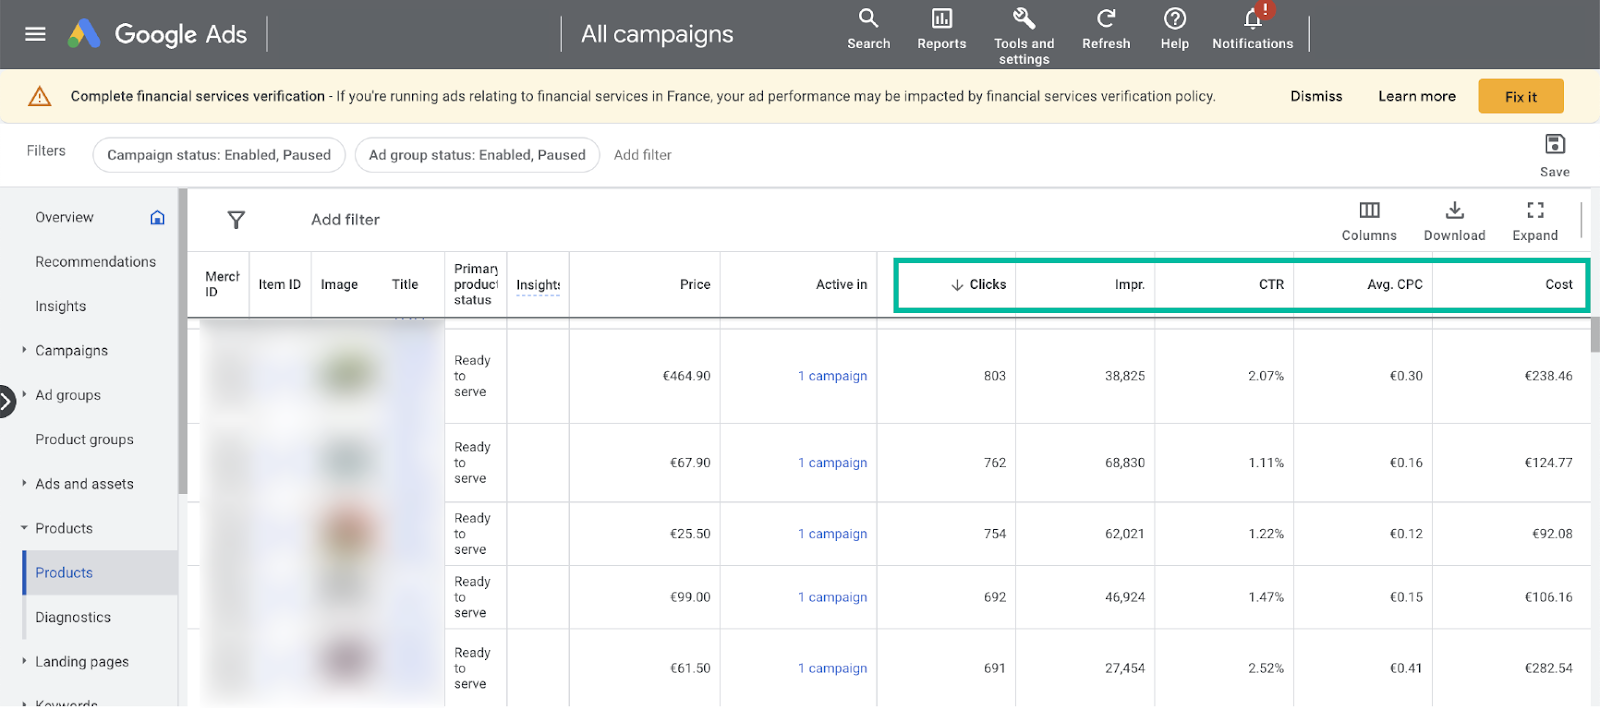Click the Learn more link

click(1416, 96)
